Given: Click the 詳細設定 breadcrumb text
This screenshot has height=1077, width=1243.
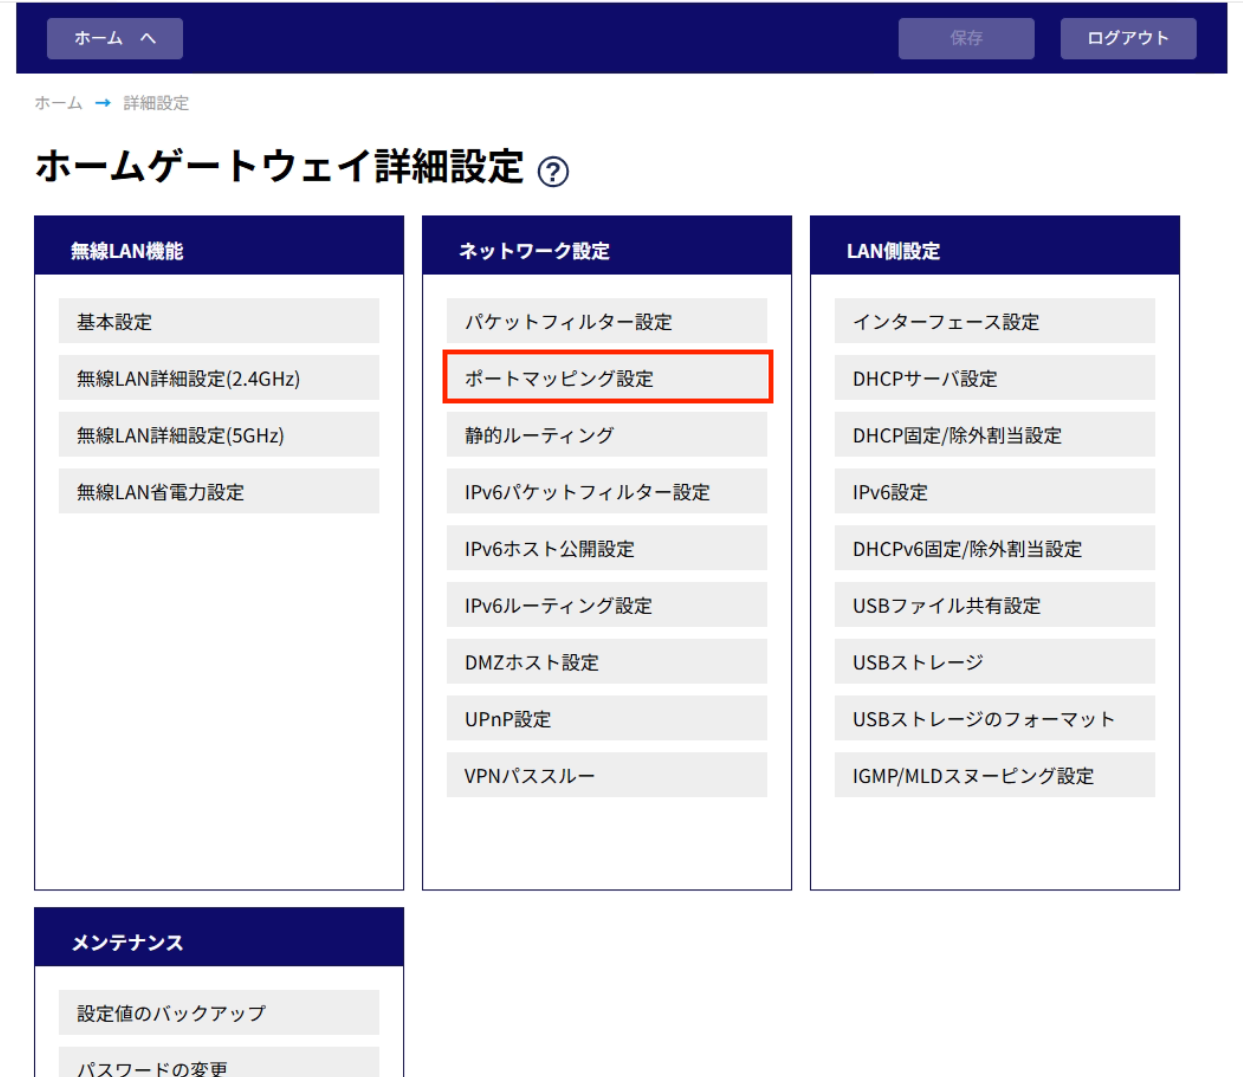Looking at the screenshot, I should (x=156, y=103).
